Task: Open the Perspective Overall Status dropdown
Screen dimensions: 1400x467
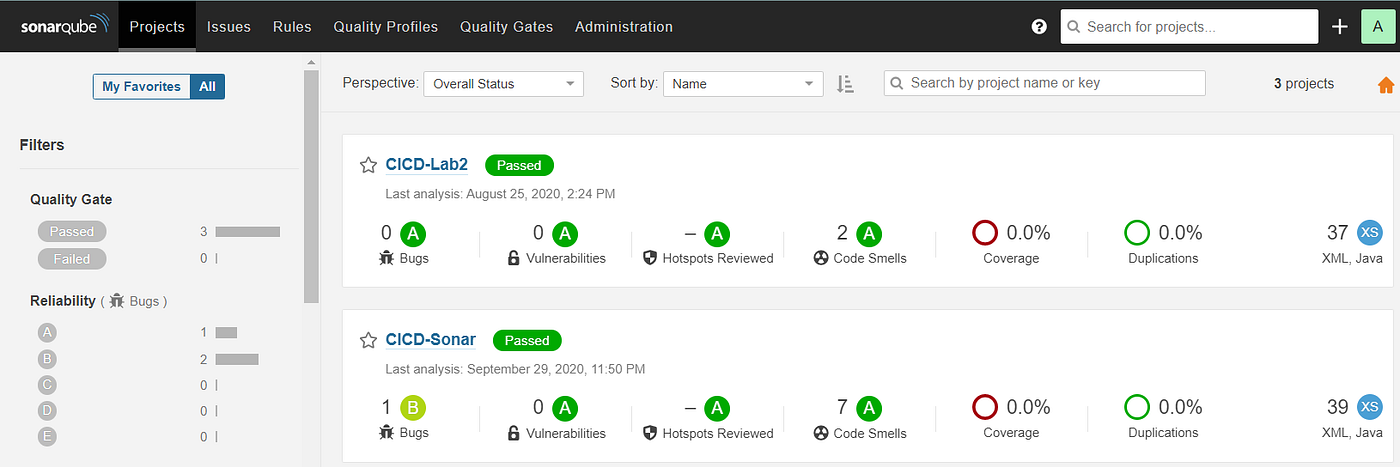Action: (x=503, y=84)
